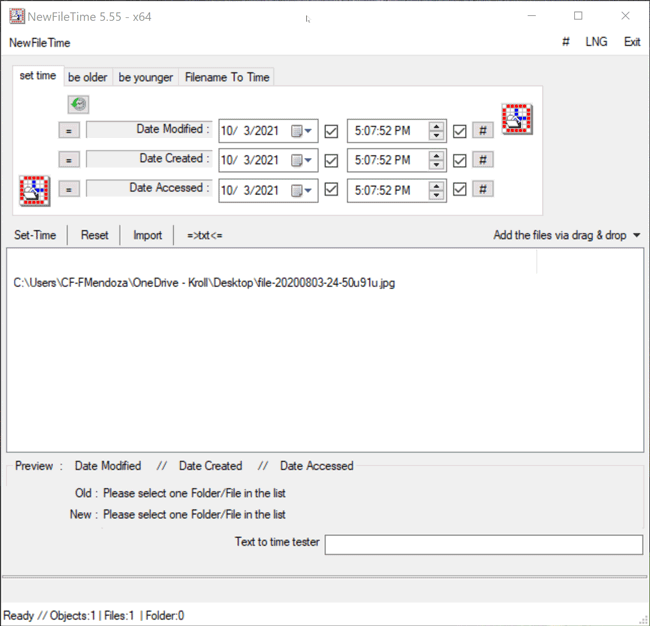Maximize the NewFileTime window
Viewport: 650px width, 626px height.
click(x=578, y=16)
